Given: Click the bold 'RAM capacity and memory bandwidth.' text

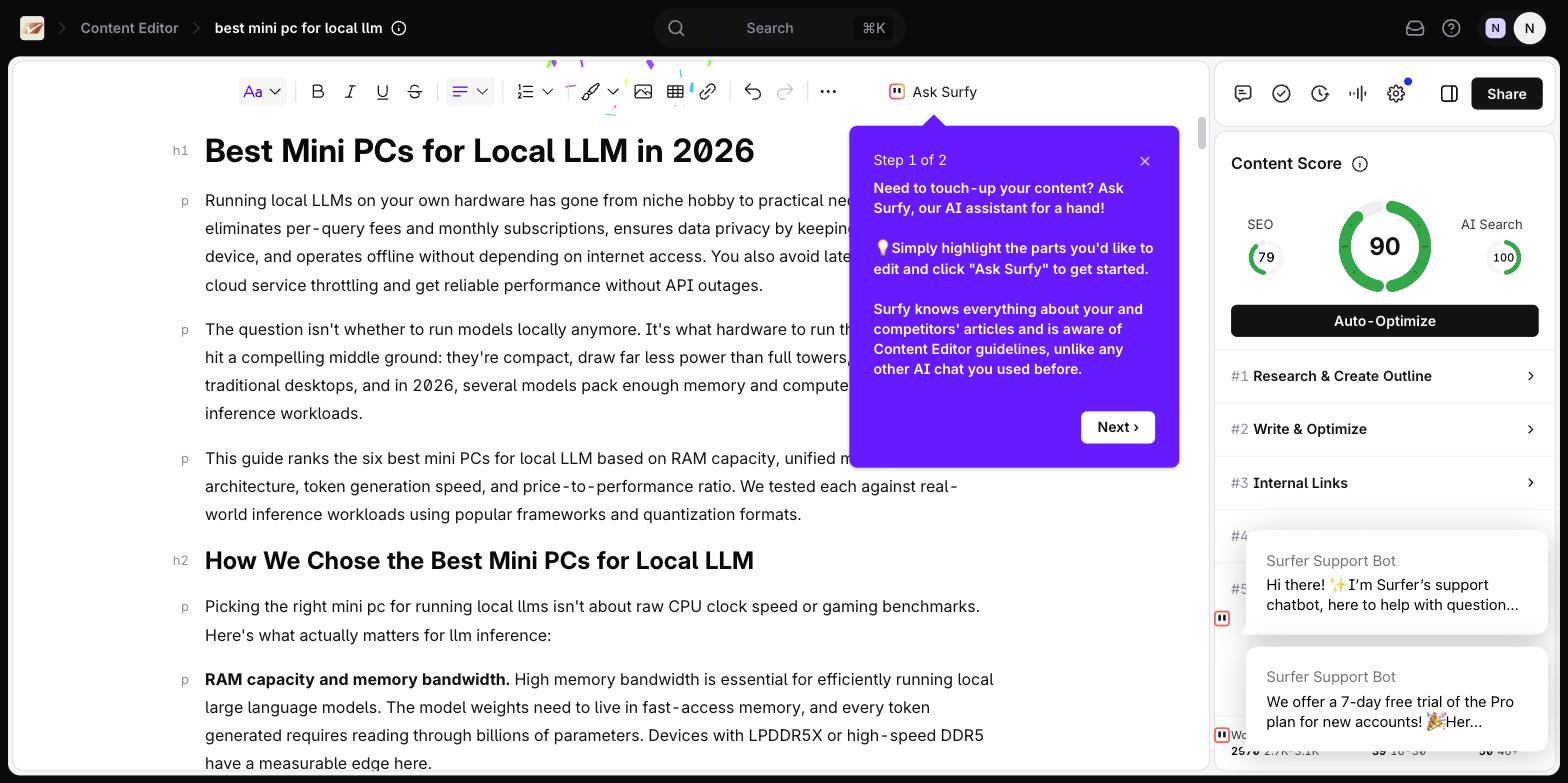Looking at the screenshot, I should pos(357,679).
